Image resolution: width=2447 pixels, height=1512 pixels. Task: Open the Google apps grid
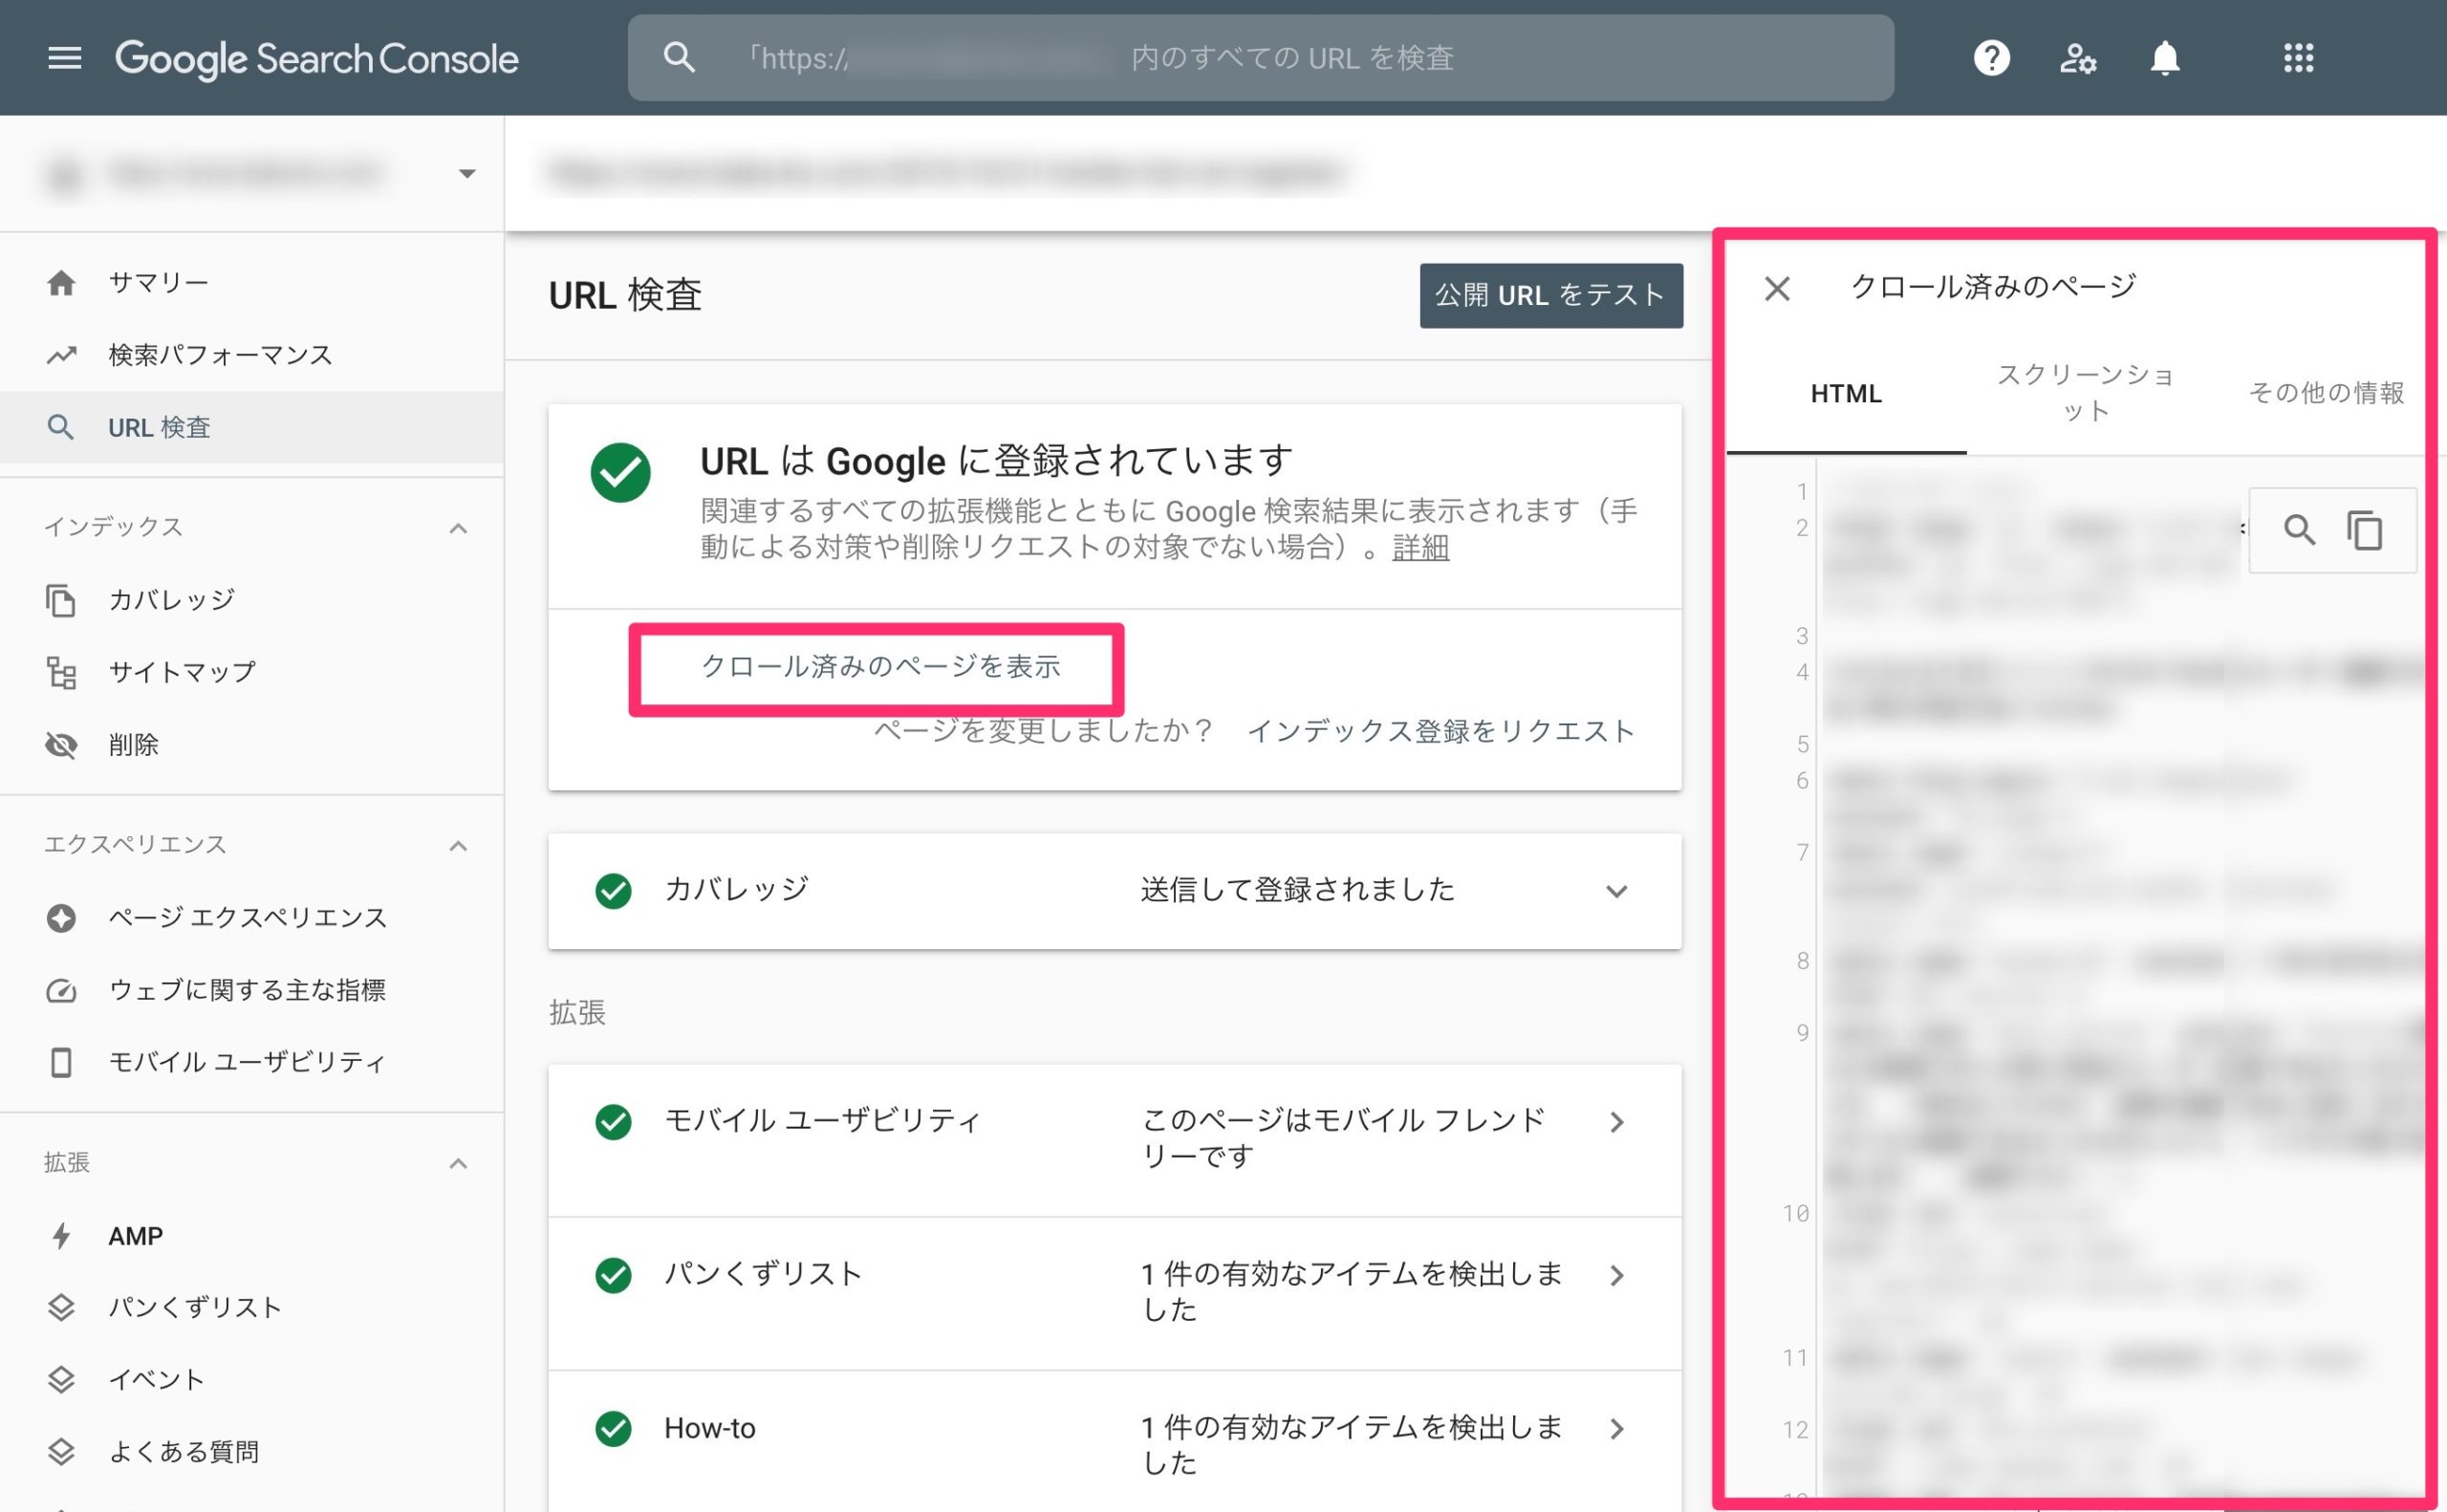pos(2298,58)
